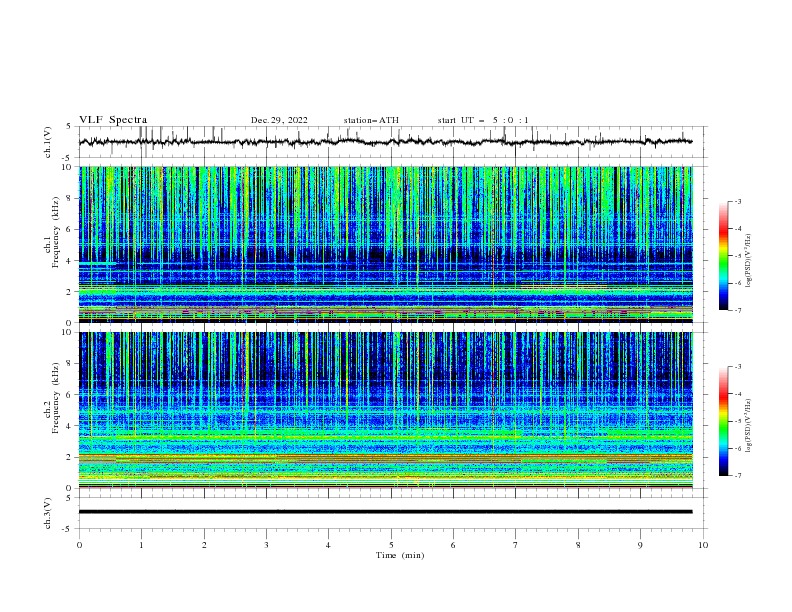
Task: Select the date text "Dec. 29, 2022"
Action: click(279, 120)
